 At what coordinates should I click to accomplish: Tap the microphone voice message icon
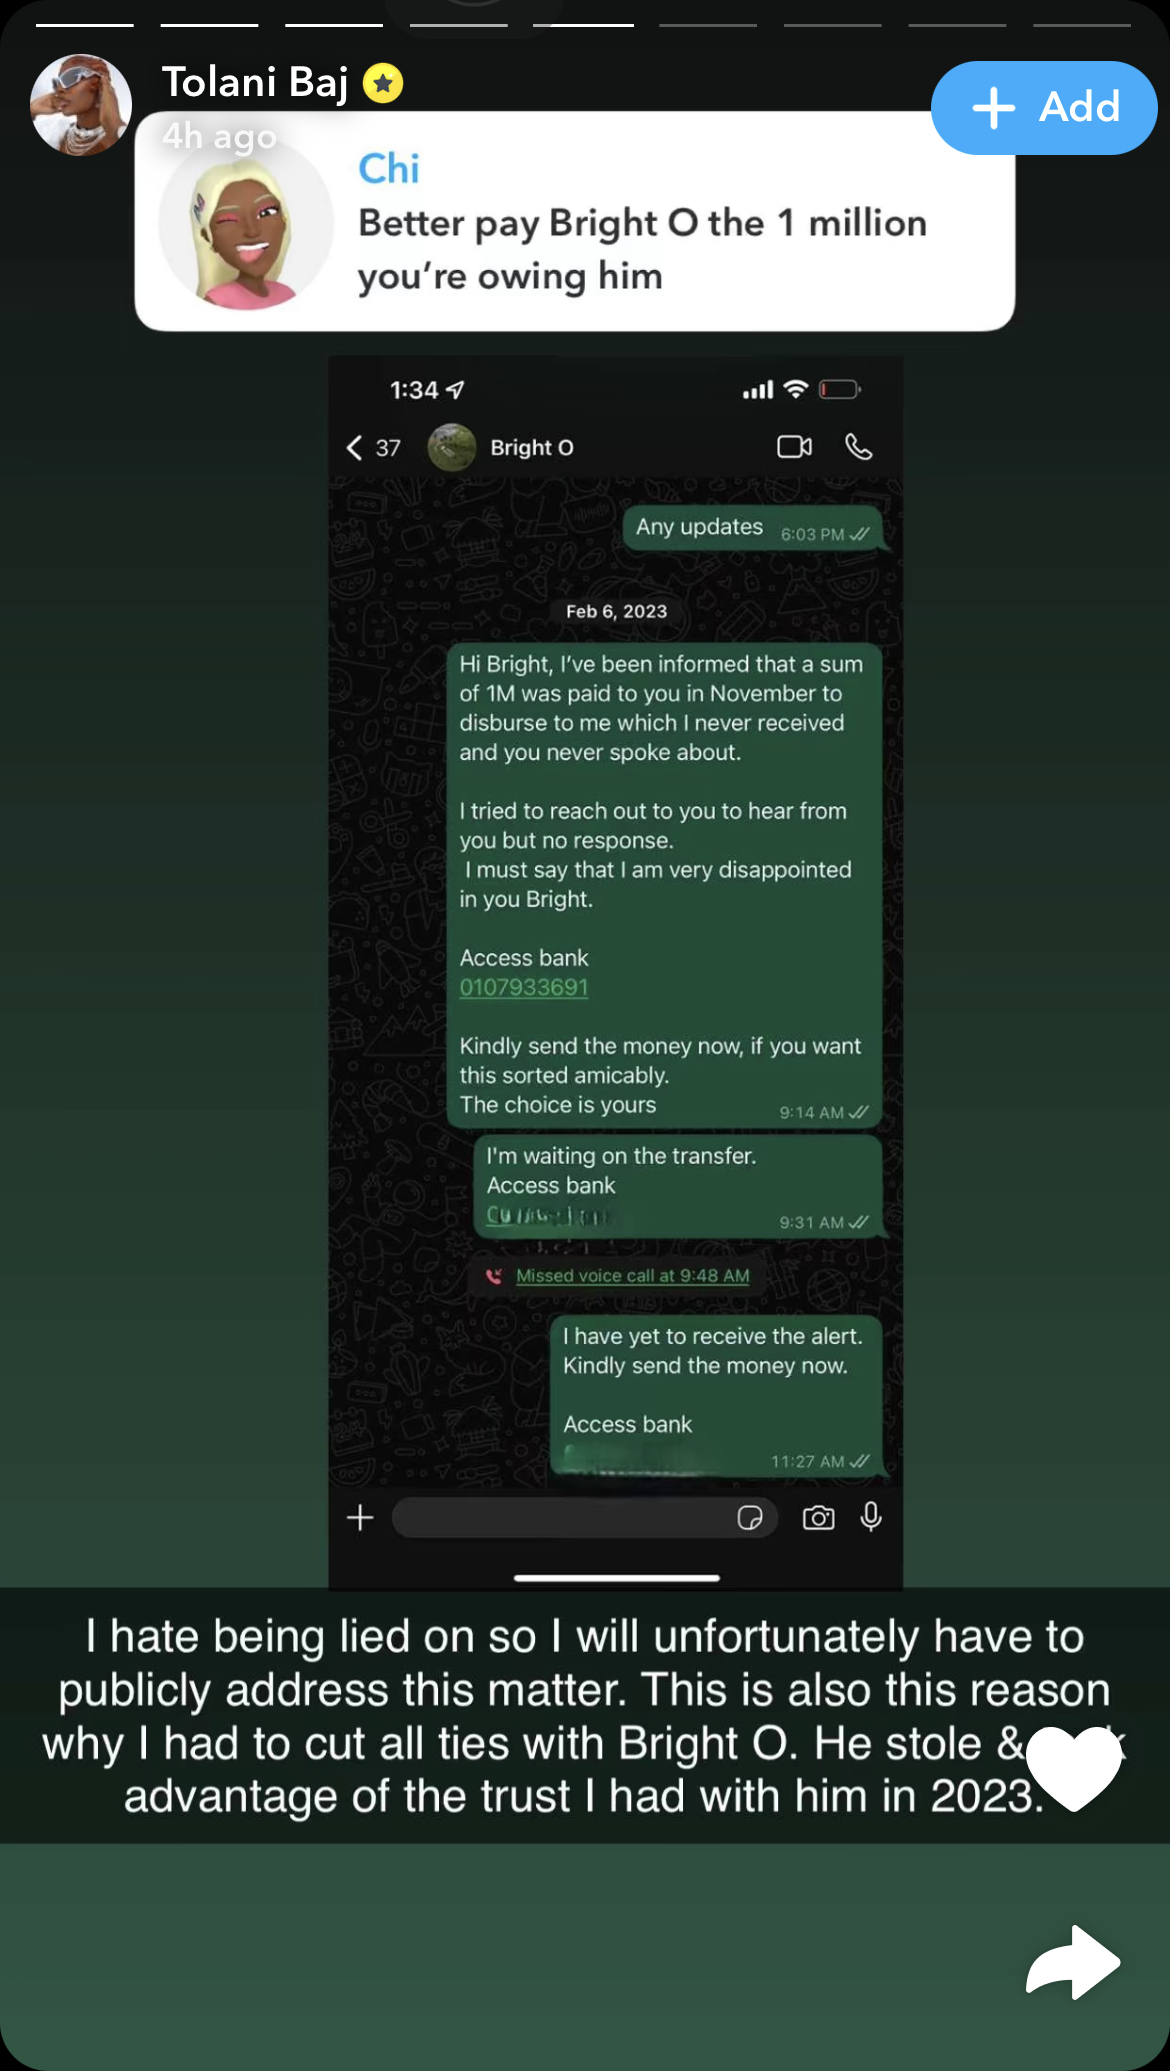tap(871, 1517)
